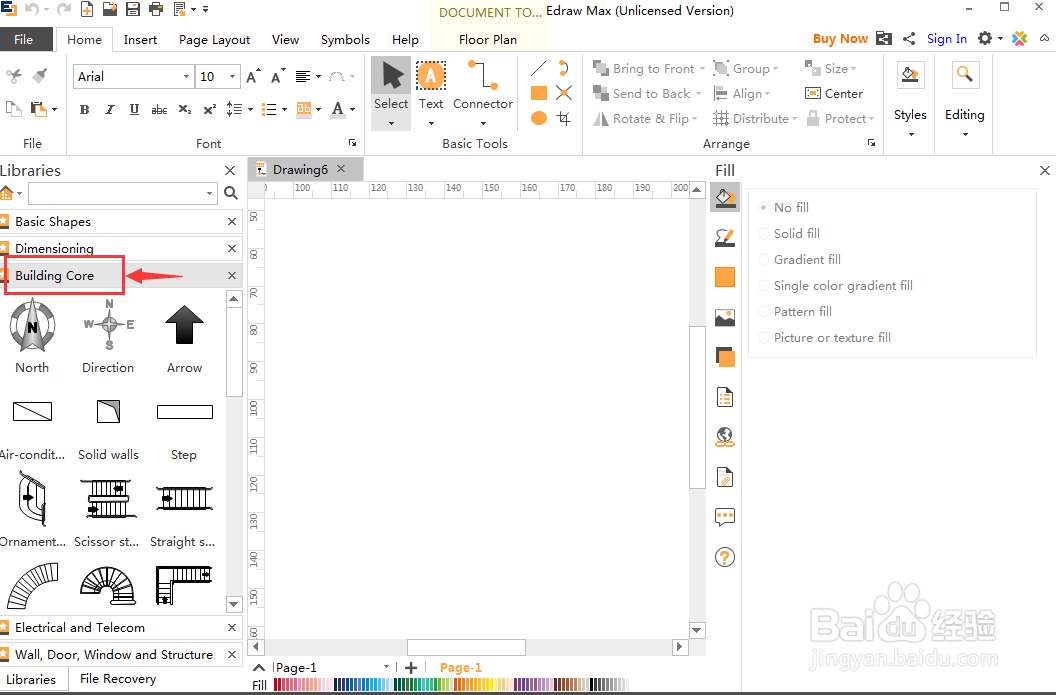The width and height of the screenshot is (1056, 695).
Task: Open the Shadow panel icon
Action: [725, 358]
